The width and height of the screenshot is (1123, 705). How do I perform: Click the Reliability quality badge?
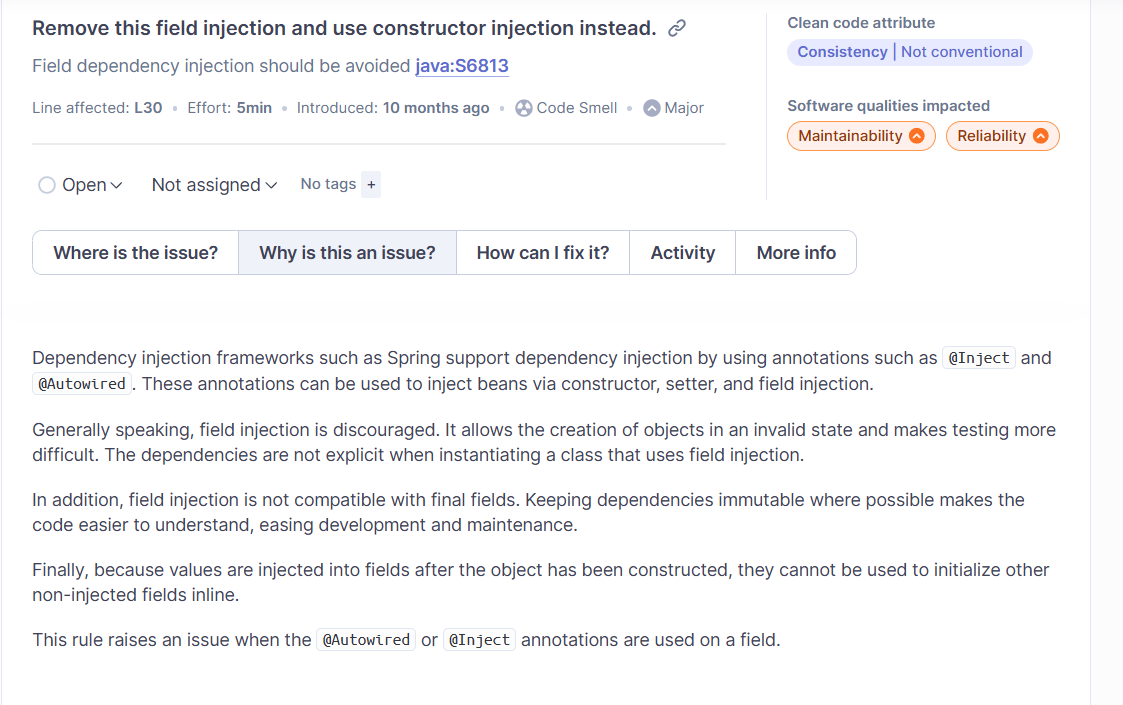(x=1002, y=136)
